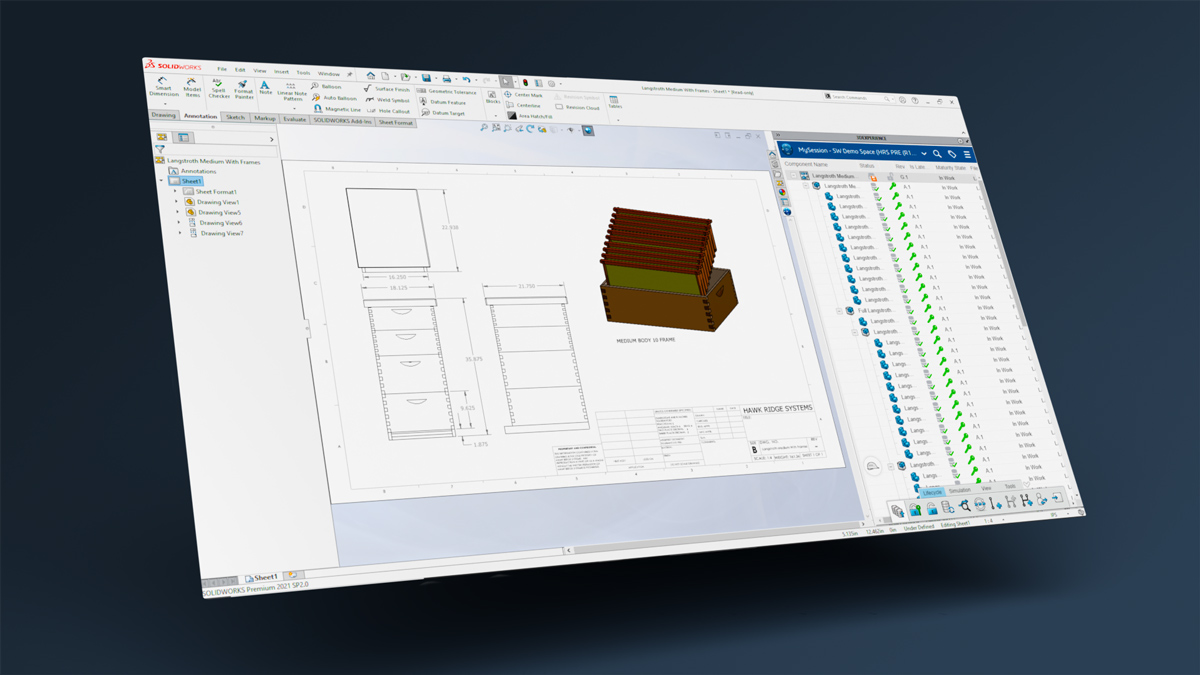Click the Print icon in quick toolbar

446,78
